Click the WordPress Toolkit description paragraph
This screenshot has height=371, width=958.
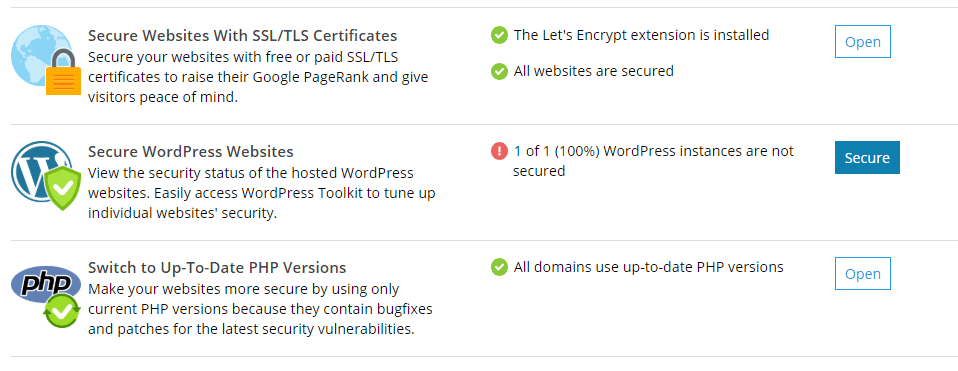tap(261, 193)
